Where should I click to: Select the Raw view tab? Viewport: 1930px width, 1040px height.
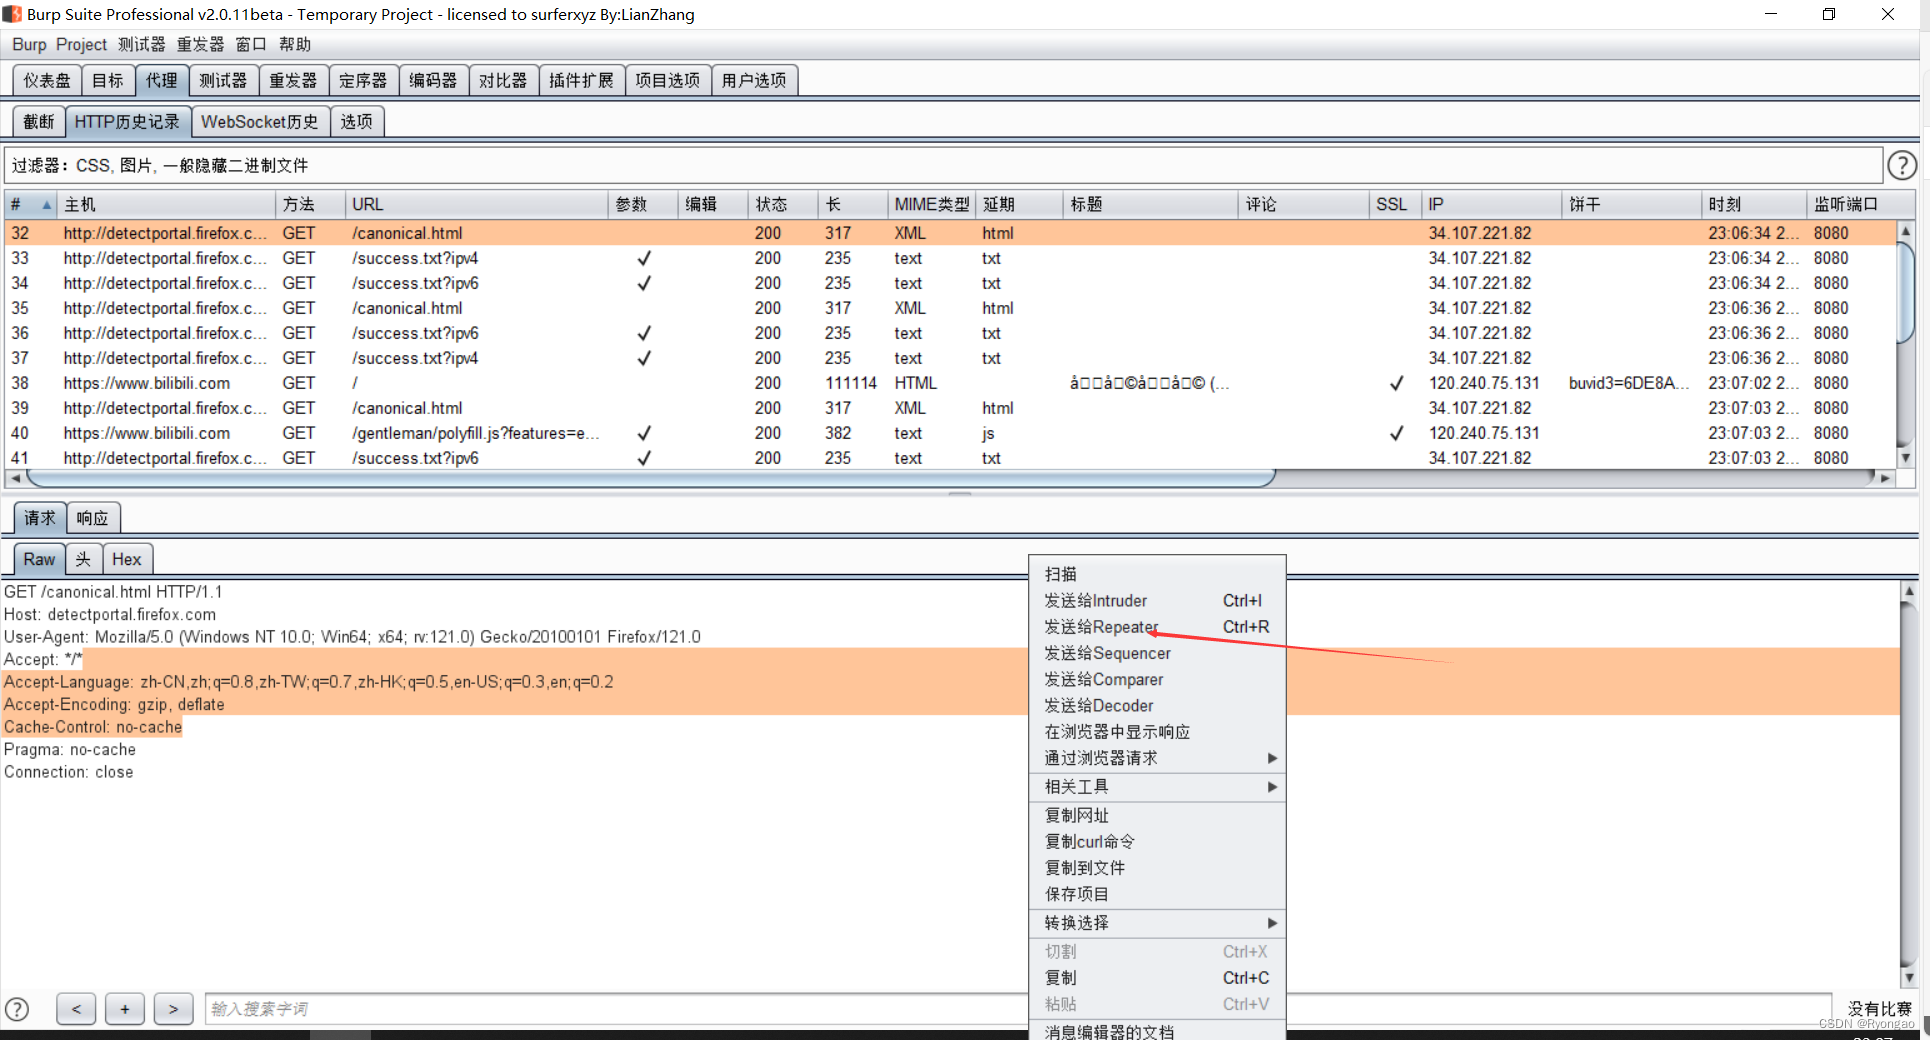40,559
